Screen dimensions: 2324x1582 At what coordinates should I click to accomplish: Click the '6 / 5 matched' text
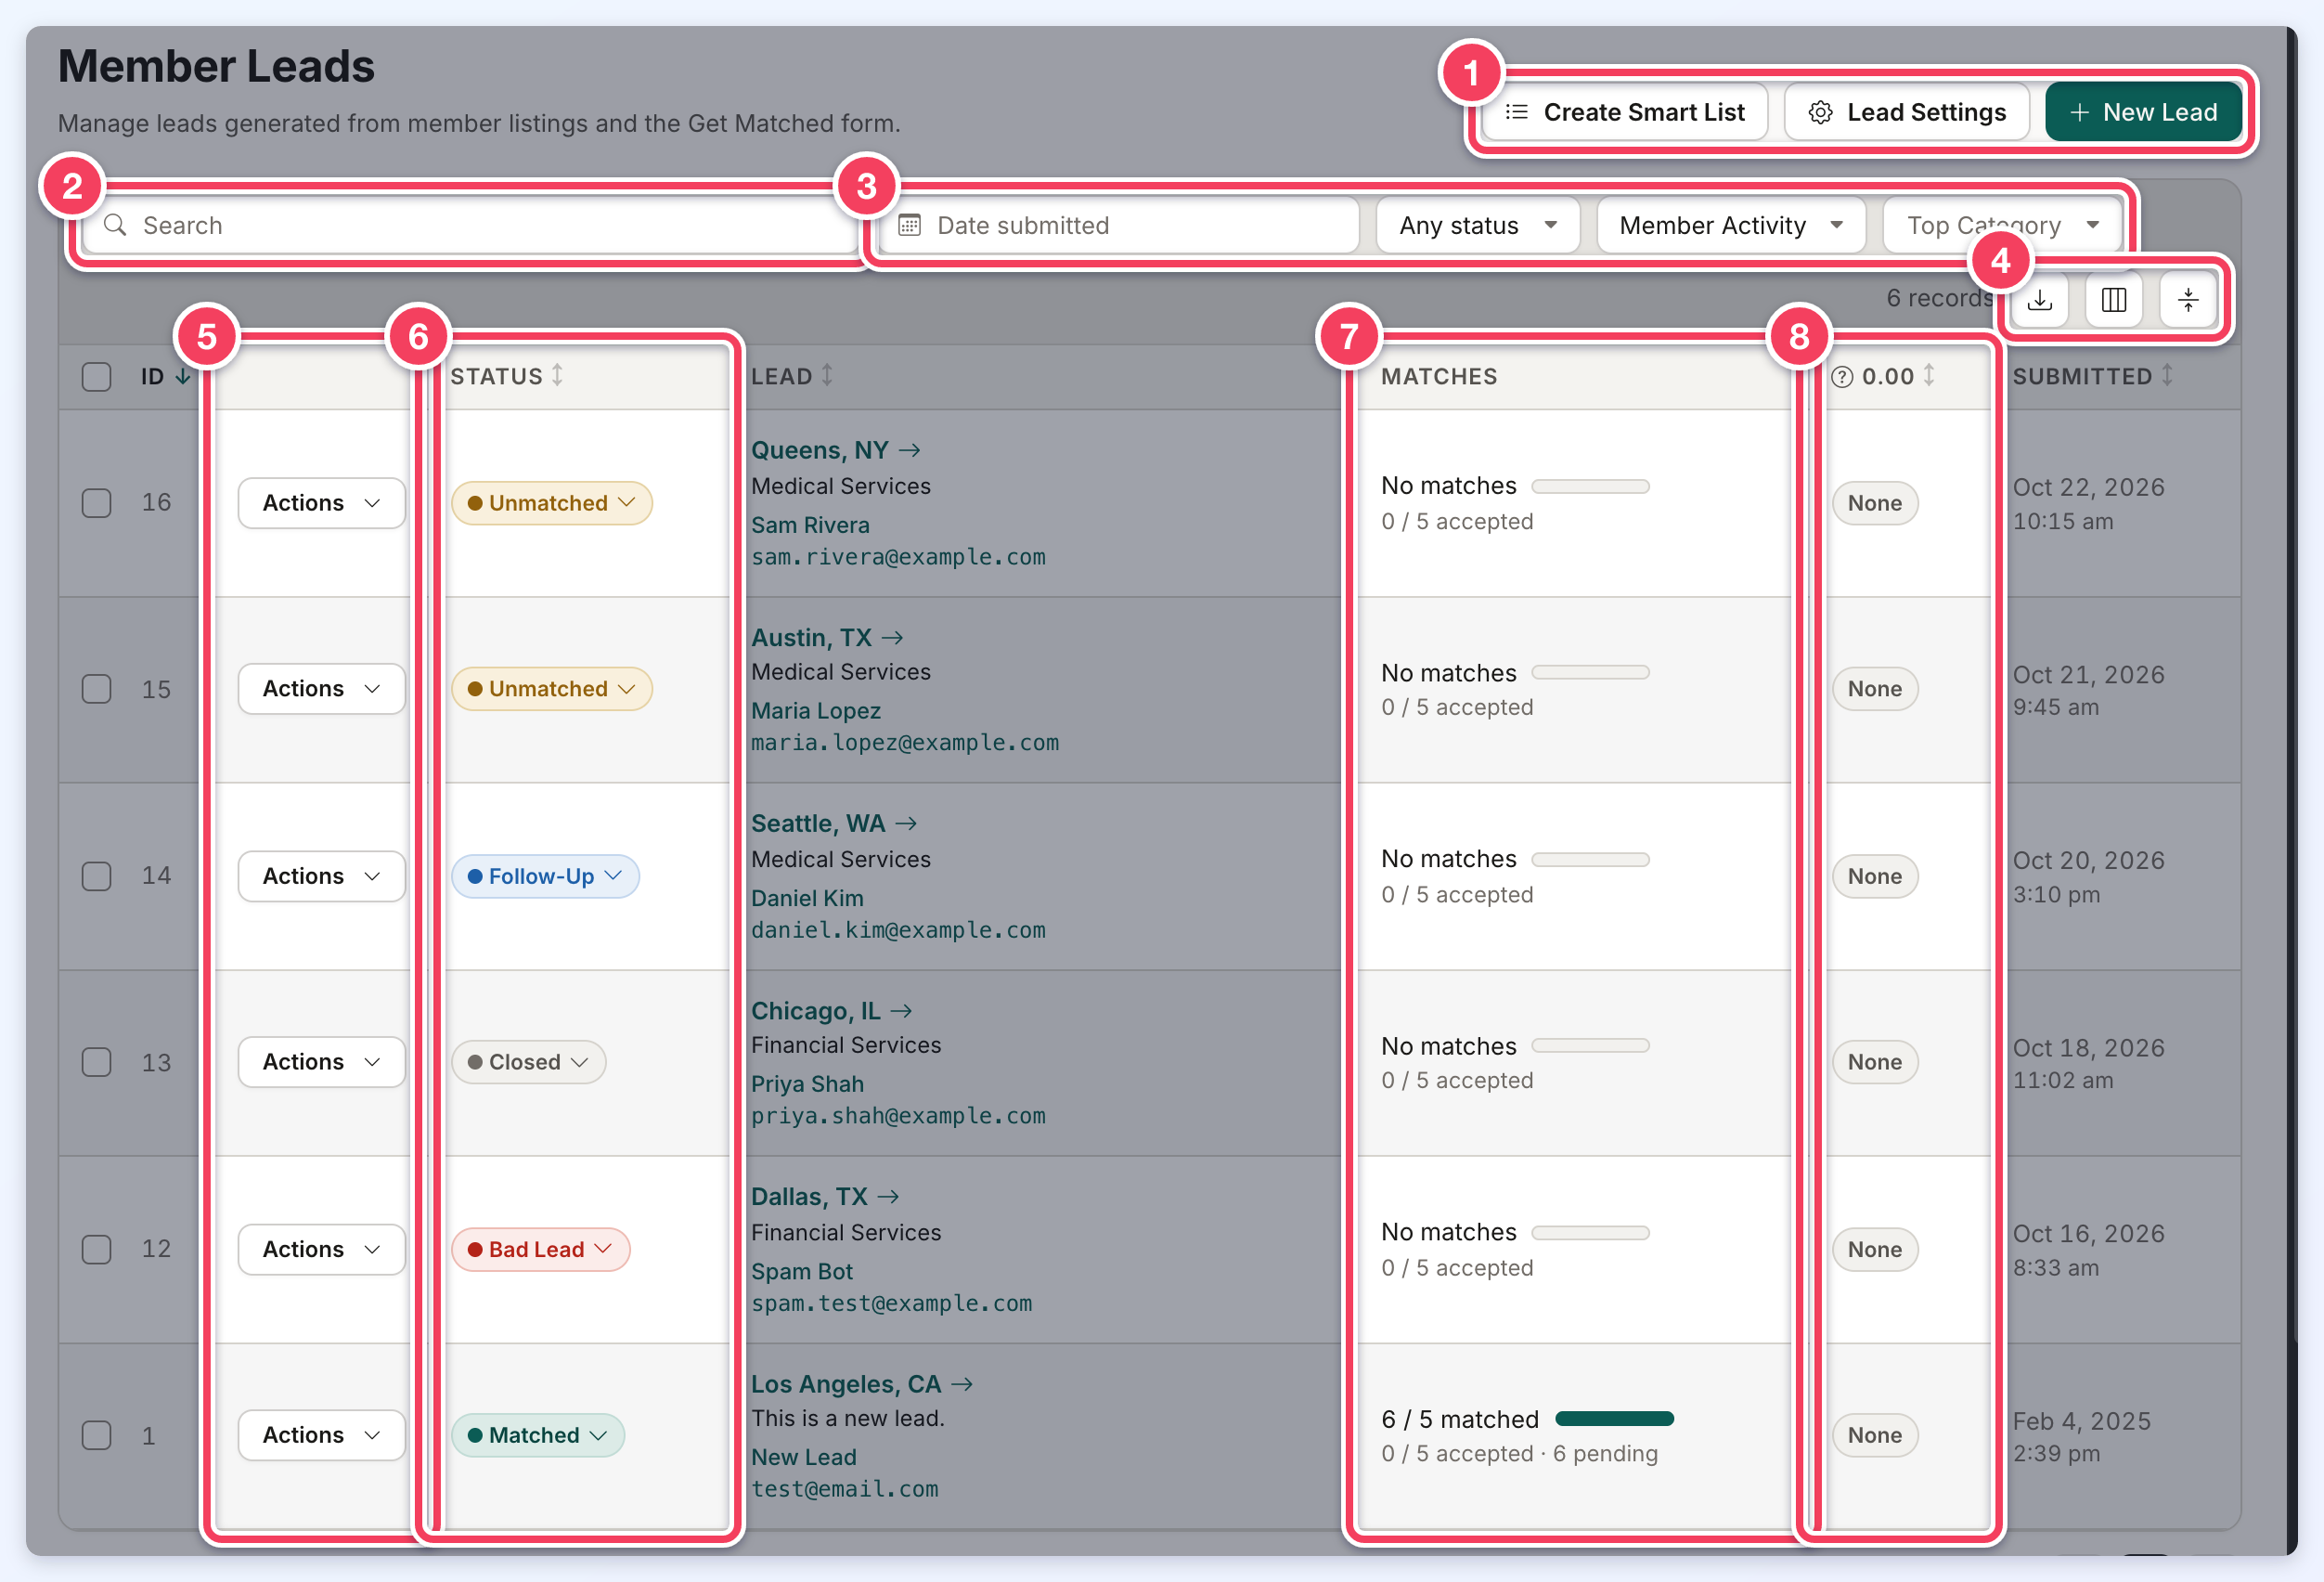(x=1460, y=1419)
